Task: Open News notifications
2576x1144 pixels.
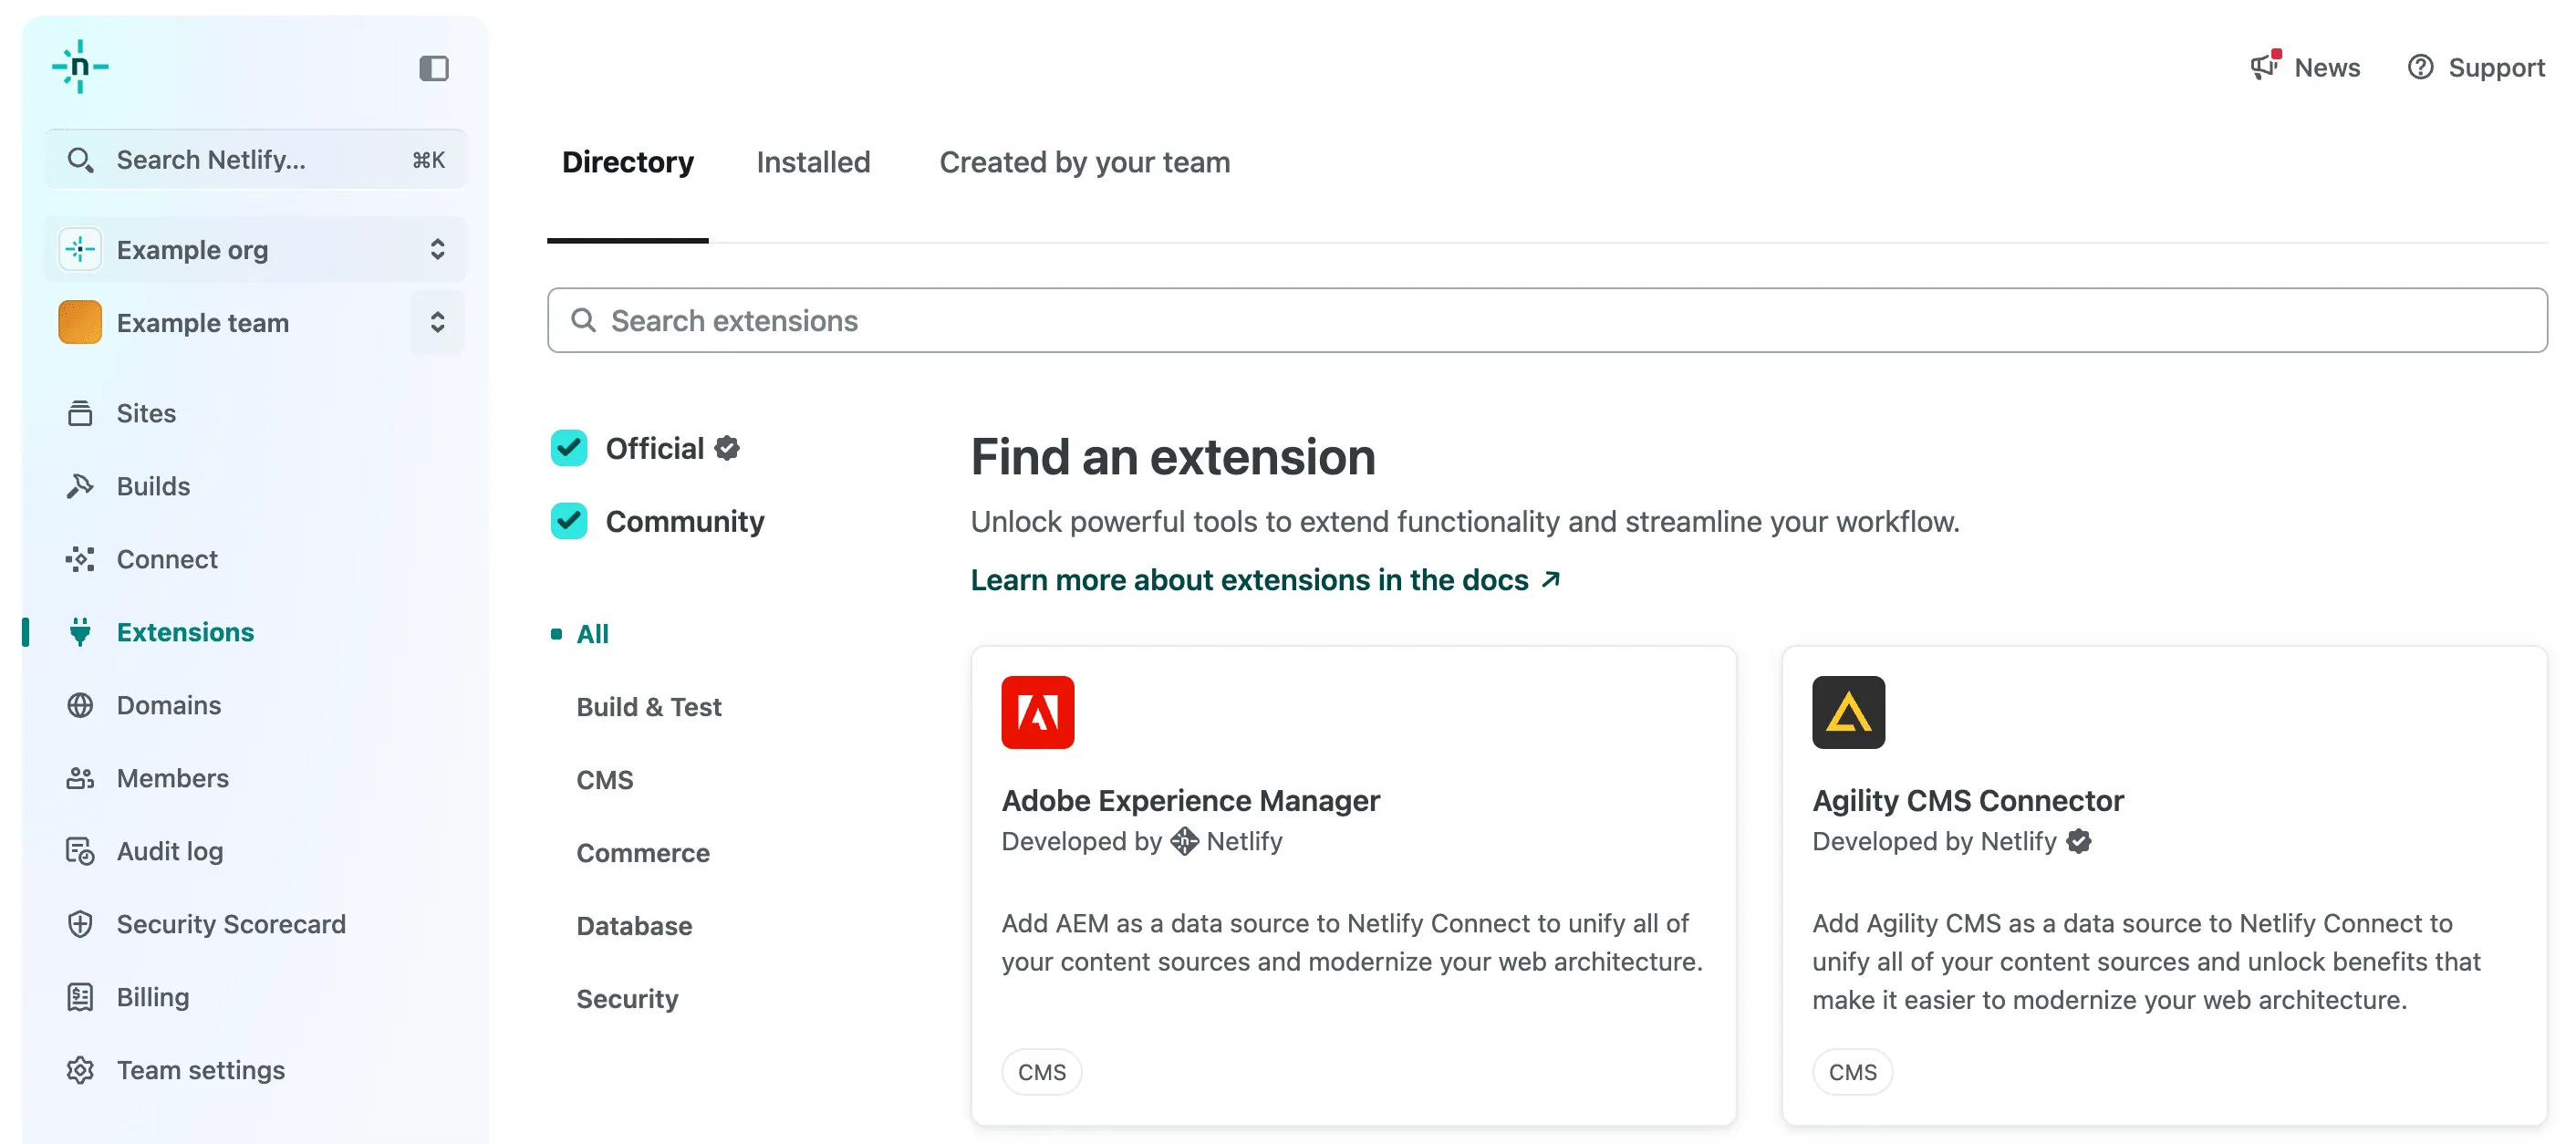Action: (2305, 67)
